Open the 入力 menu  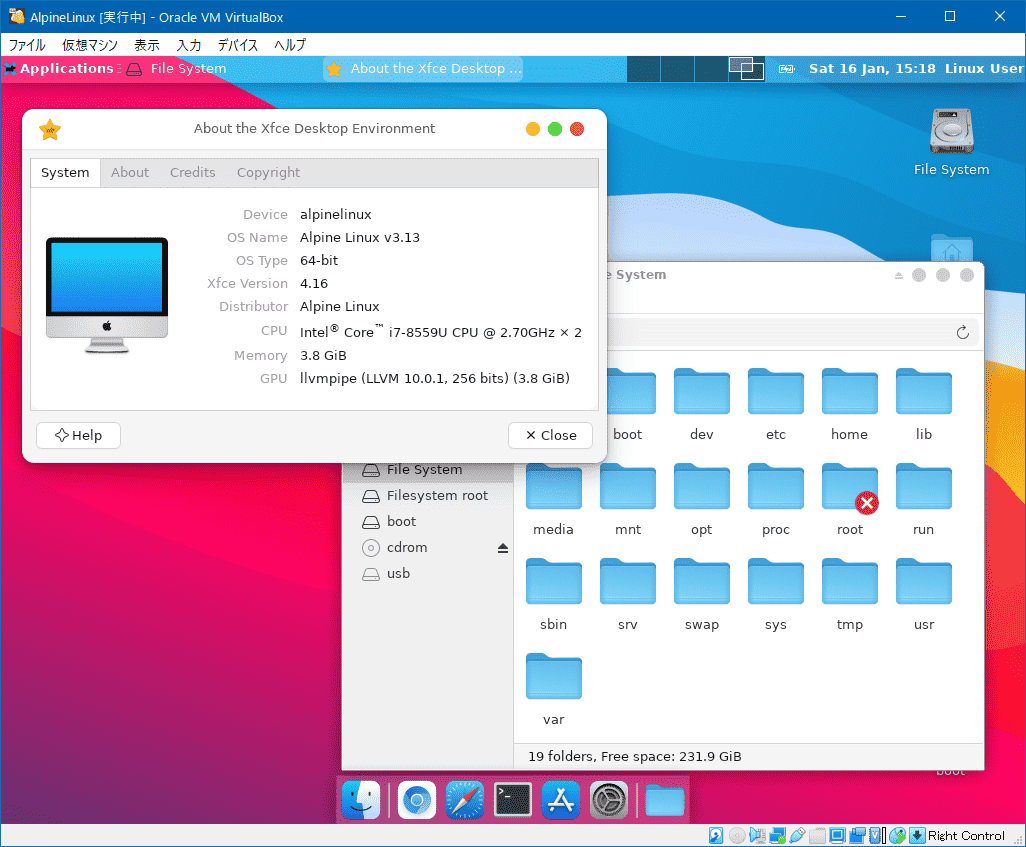(188, 45)
